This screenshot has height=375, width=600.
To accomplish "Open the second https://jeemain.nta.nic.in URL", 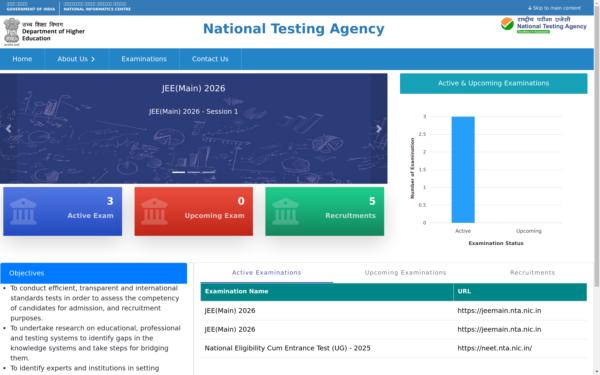I will (499, 329).
